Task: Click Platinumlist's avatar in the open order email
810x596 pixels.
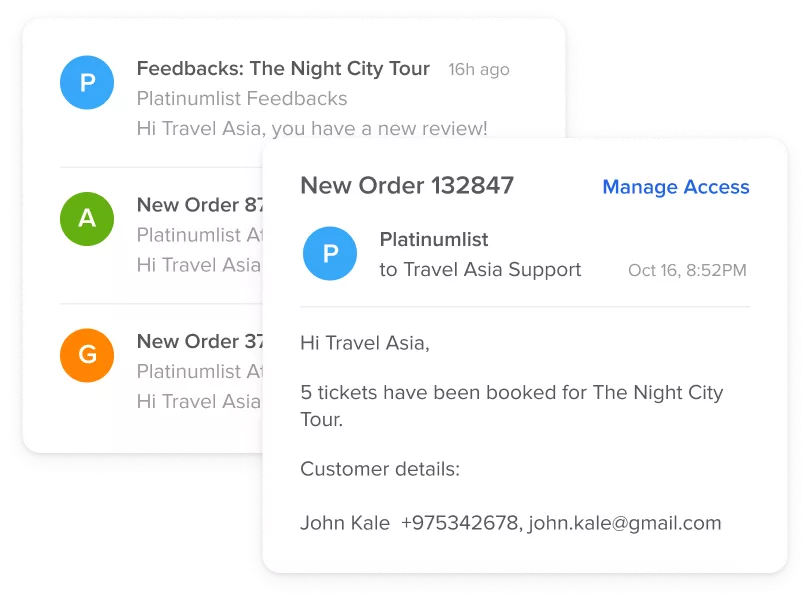Action: click(x=330, y=254)
